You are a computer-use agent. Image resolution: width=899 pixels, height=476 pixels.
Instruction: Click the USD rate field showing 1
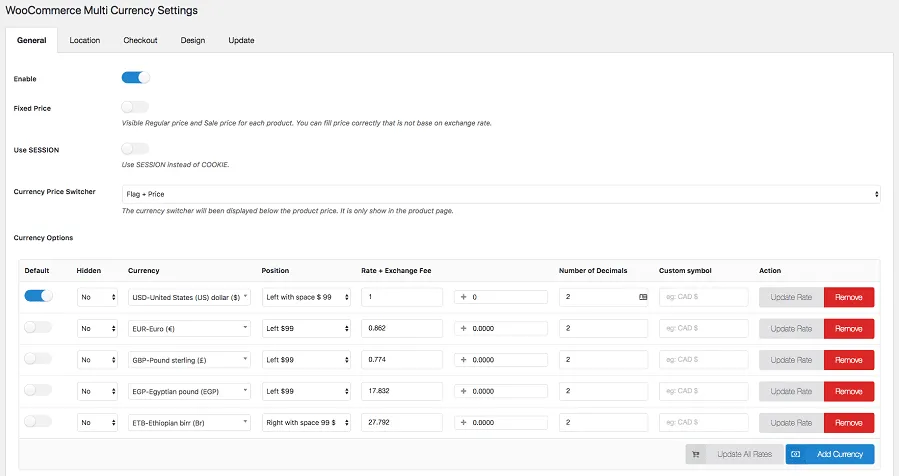402,297
